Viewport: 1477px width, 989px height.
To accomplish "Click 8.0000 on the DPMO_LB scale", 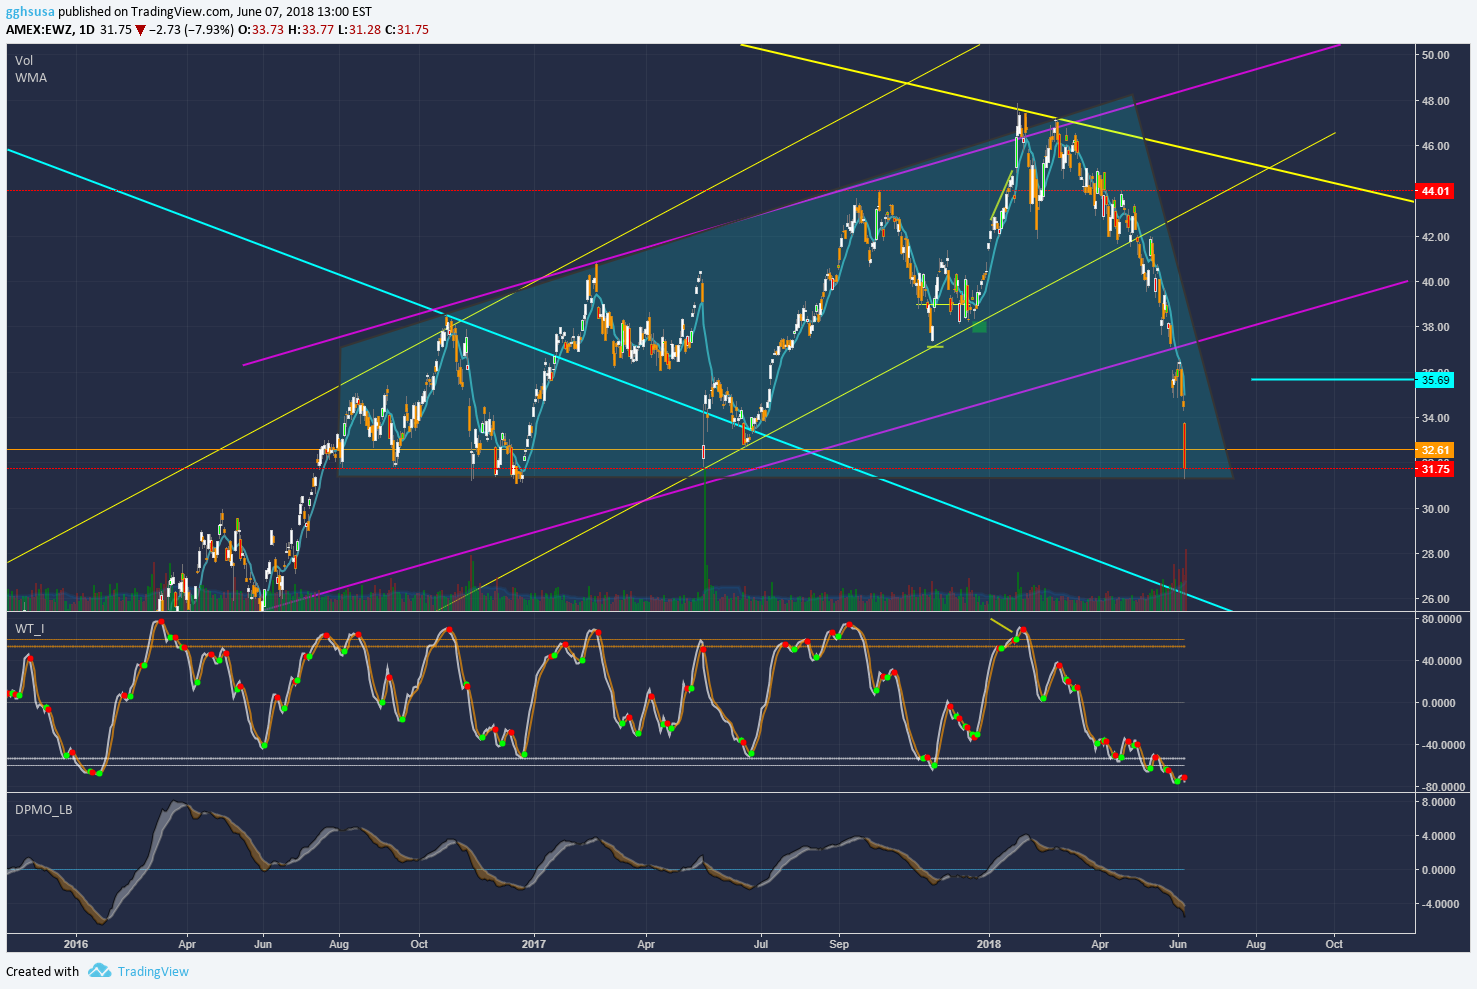I will click(1439, 802).
